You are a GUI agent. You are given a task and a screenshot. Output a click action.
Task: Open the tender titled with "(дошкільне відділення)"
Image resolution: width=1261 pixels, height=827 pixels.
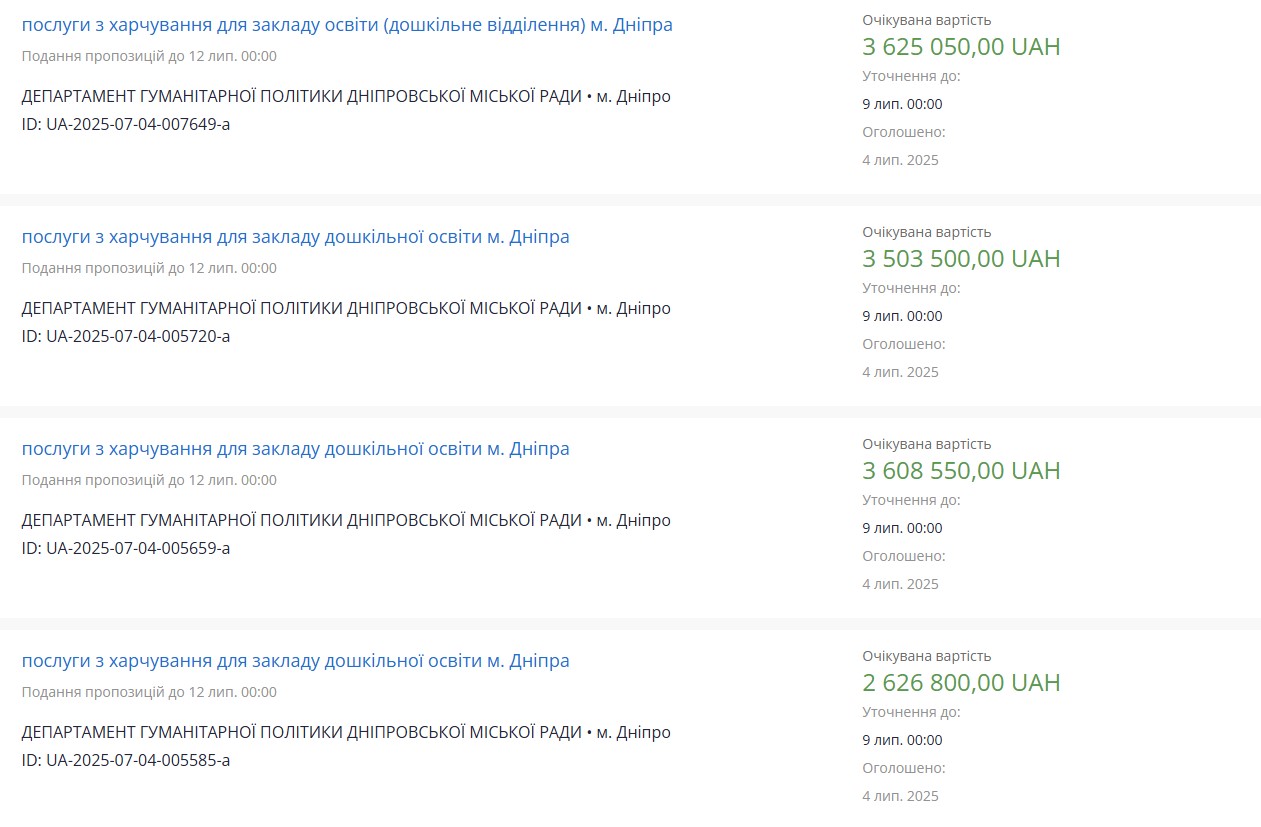click(347, 25)
